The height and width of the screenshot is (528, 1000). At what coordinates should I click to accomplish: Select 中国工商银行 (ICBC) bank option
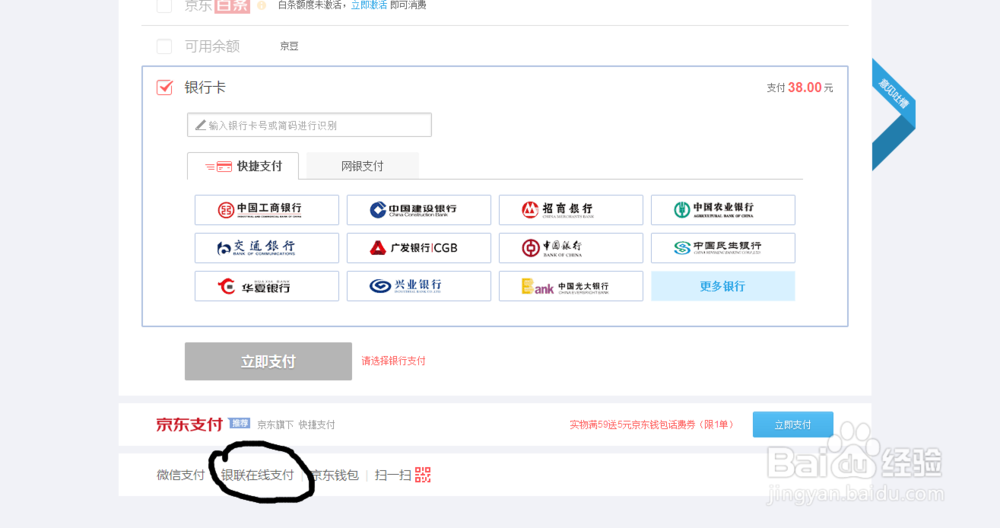click(x=267, y=210)
